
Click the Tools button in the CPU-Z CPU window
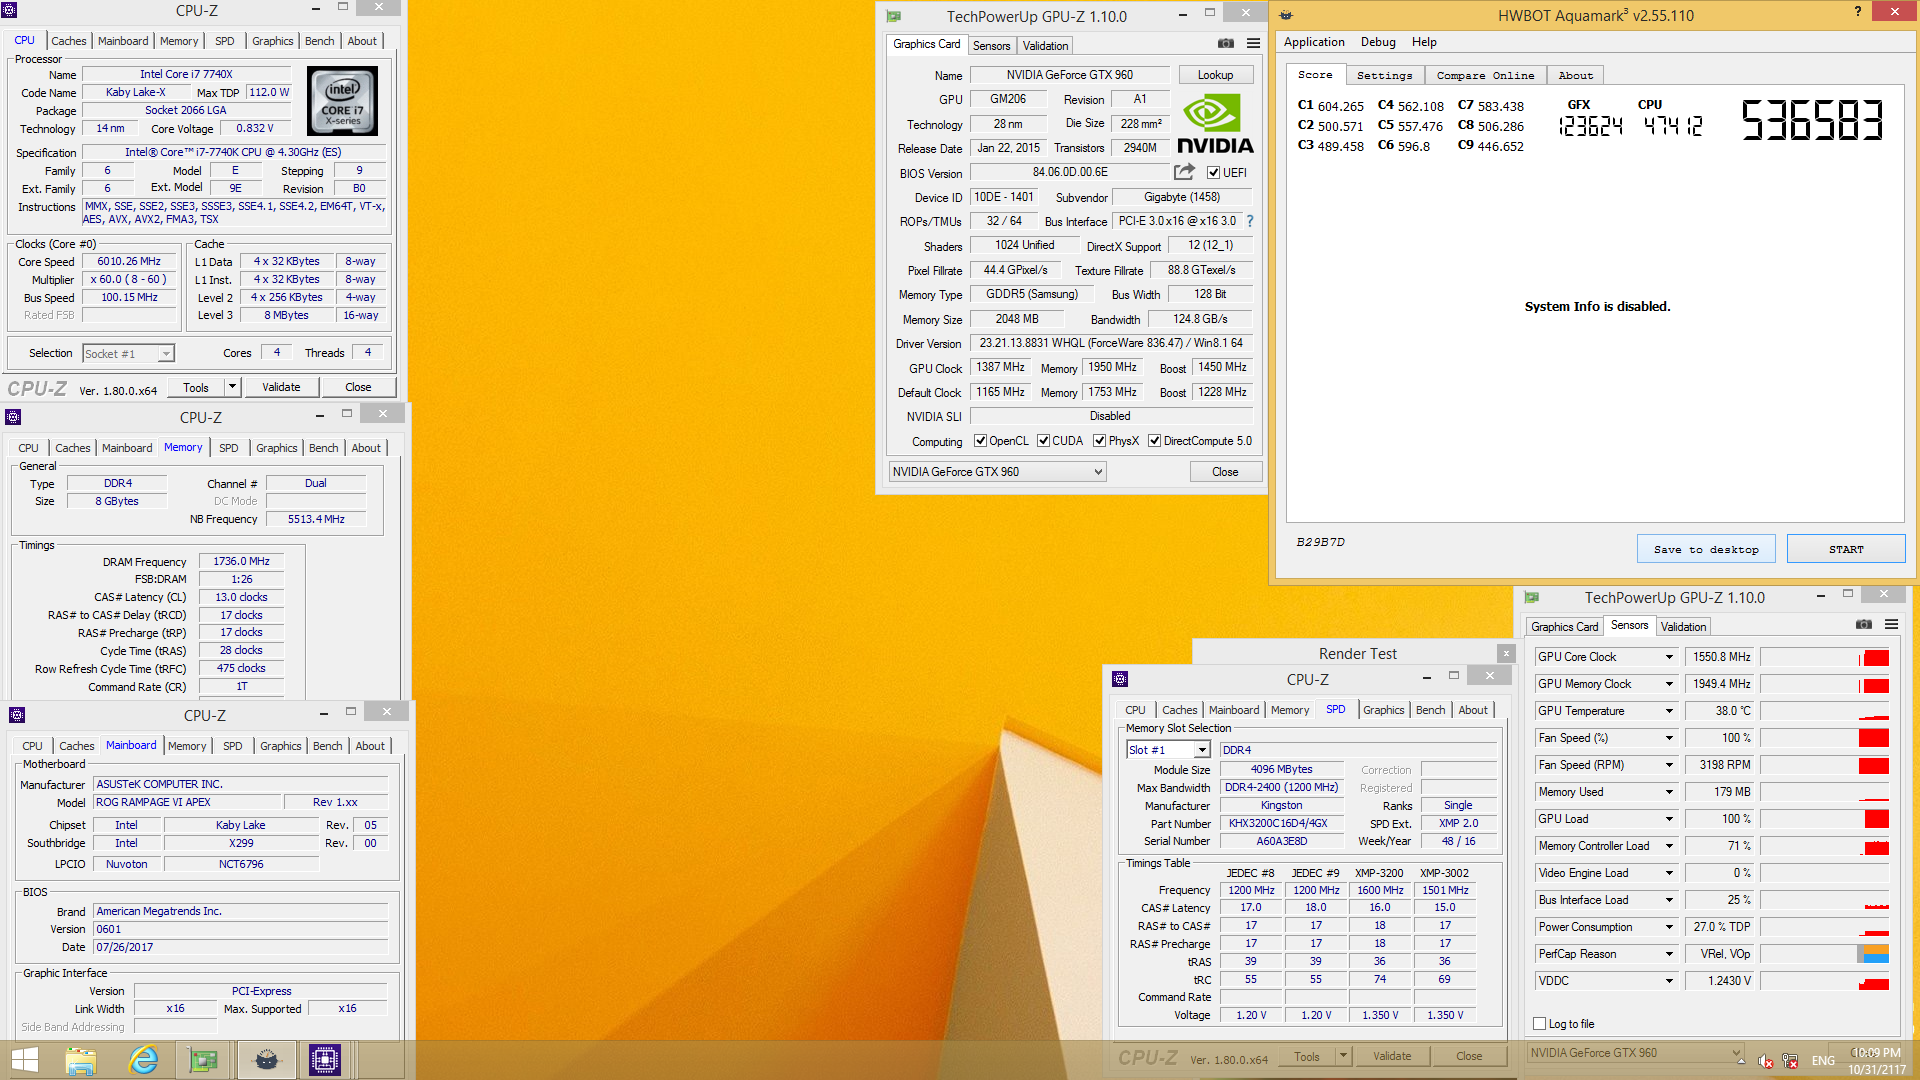coord(196,387)
